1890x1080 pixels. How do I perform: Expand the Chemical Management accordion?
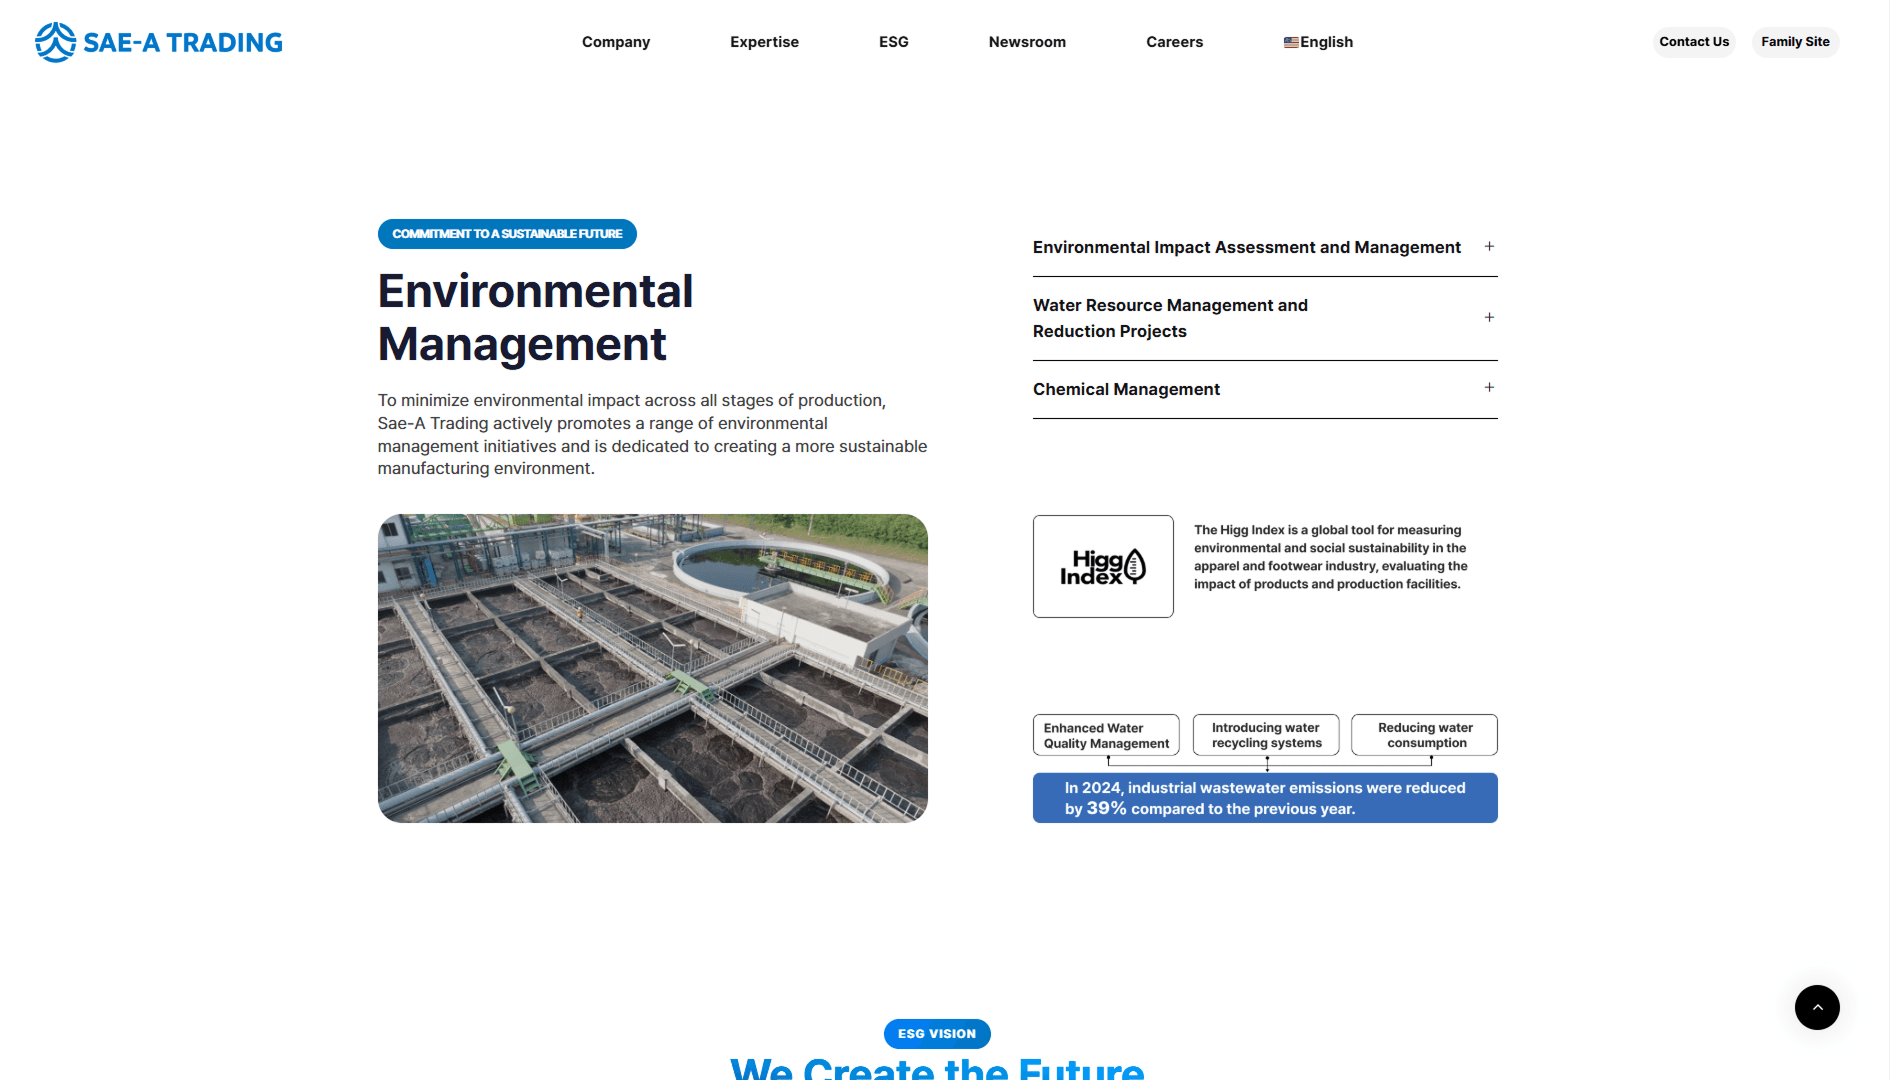1265,389
